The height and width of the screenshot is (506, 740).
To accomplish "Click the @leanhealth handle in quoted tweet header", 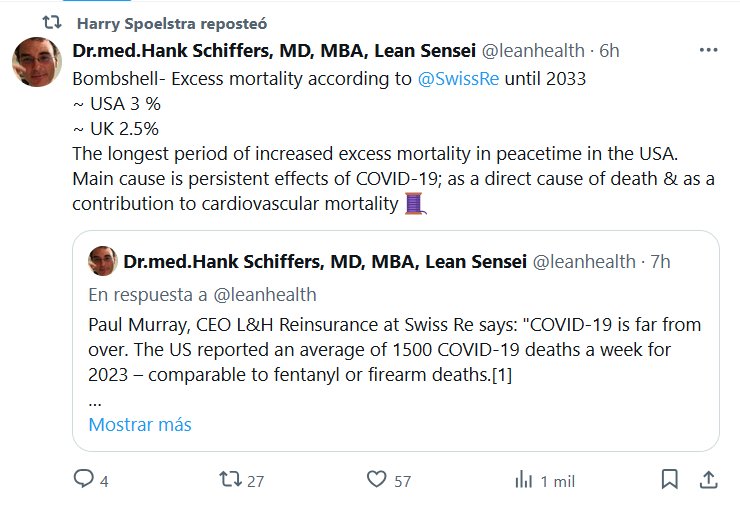I will click(585, 261).
